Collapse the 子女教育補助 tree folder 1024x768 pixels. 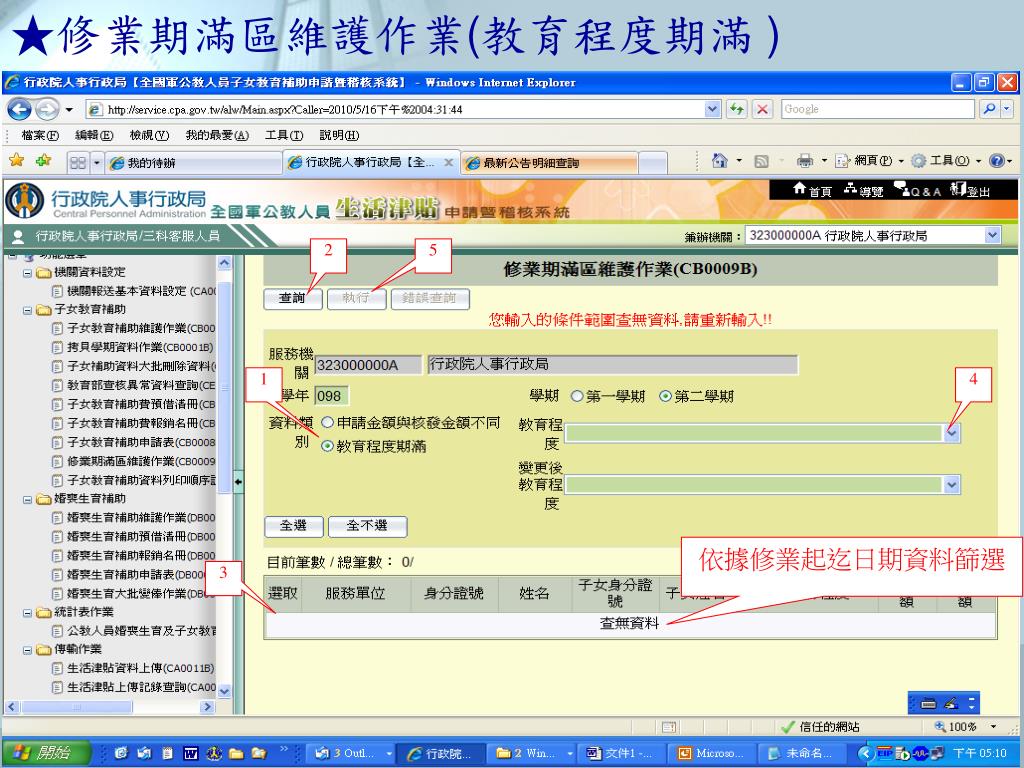pos(27,310)
